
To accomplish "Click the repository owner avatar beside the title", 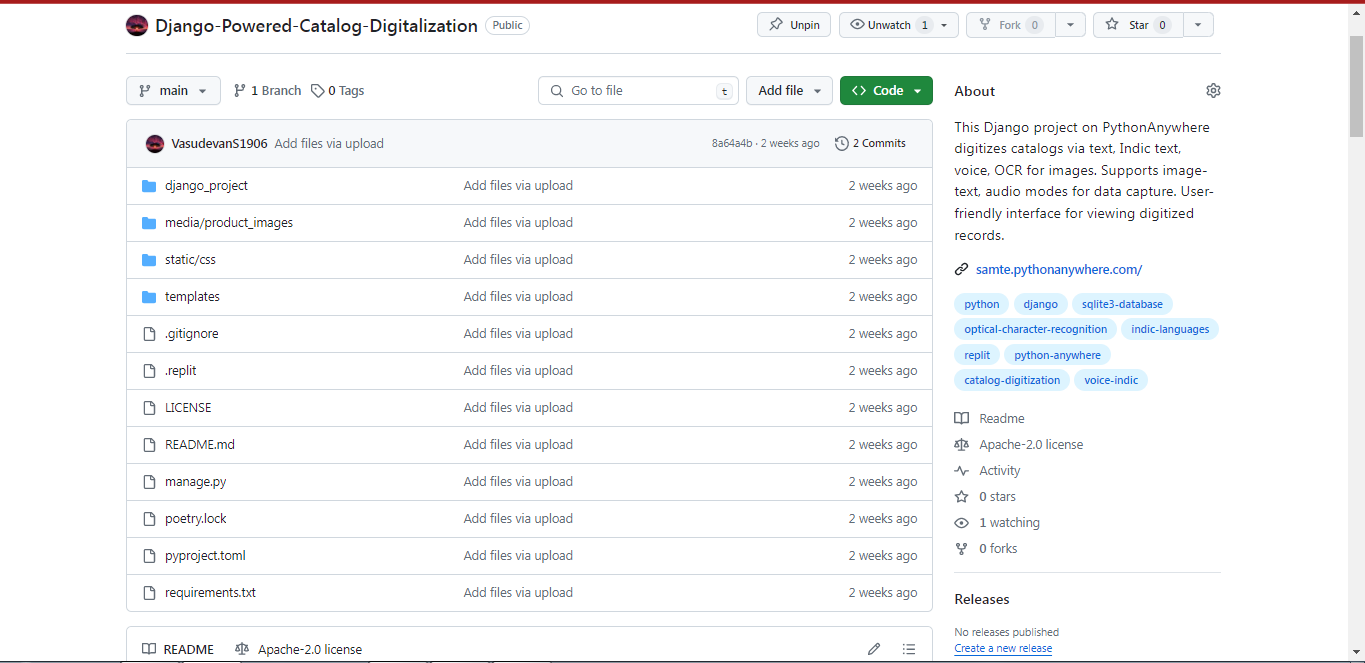I will (137, 26).
